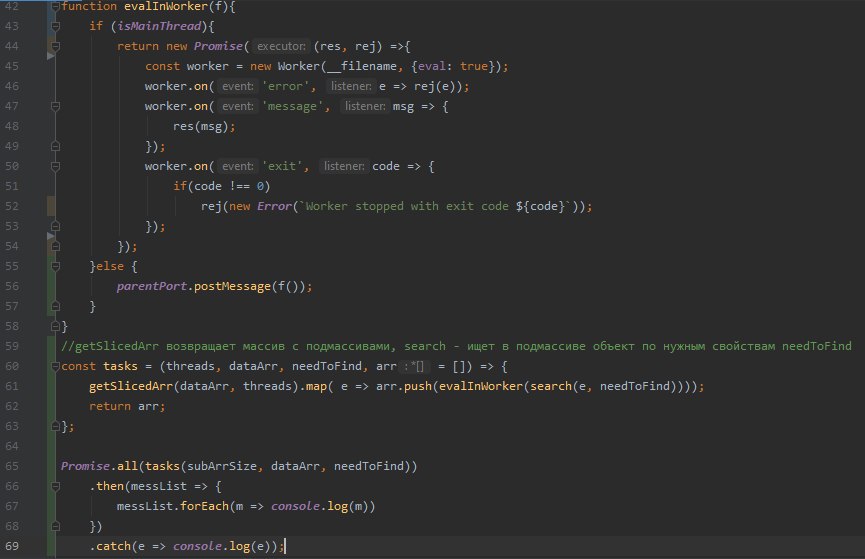Click 'tasks' in the const declaration
Image resolution: width=865 pixels, height=559 pixels.
coord(120,366)
